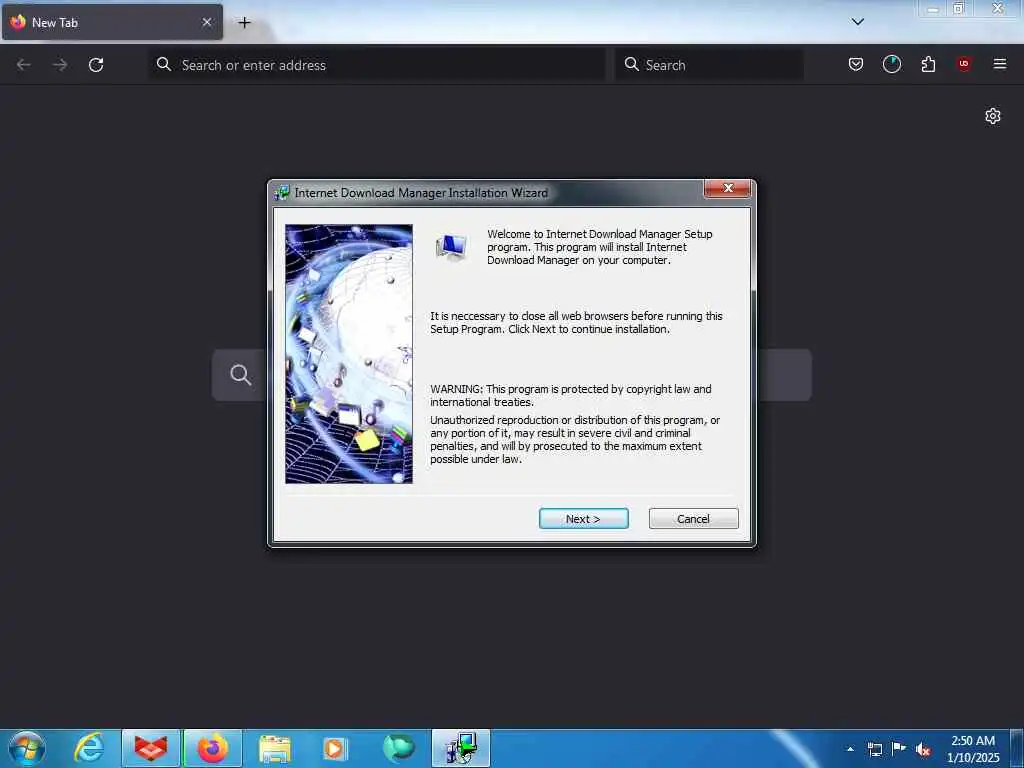1024x768 pixels.
Task: Minimize the Firefox window
Action: 933,9
